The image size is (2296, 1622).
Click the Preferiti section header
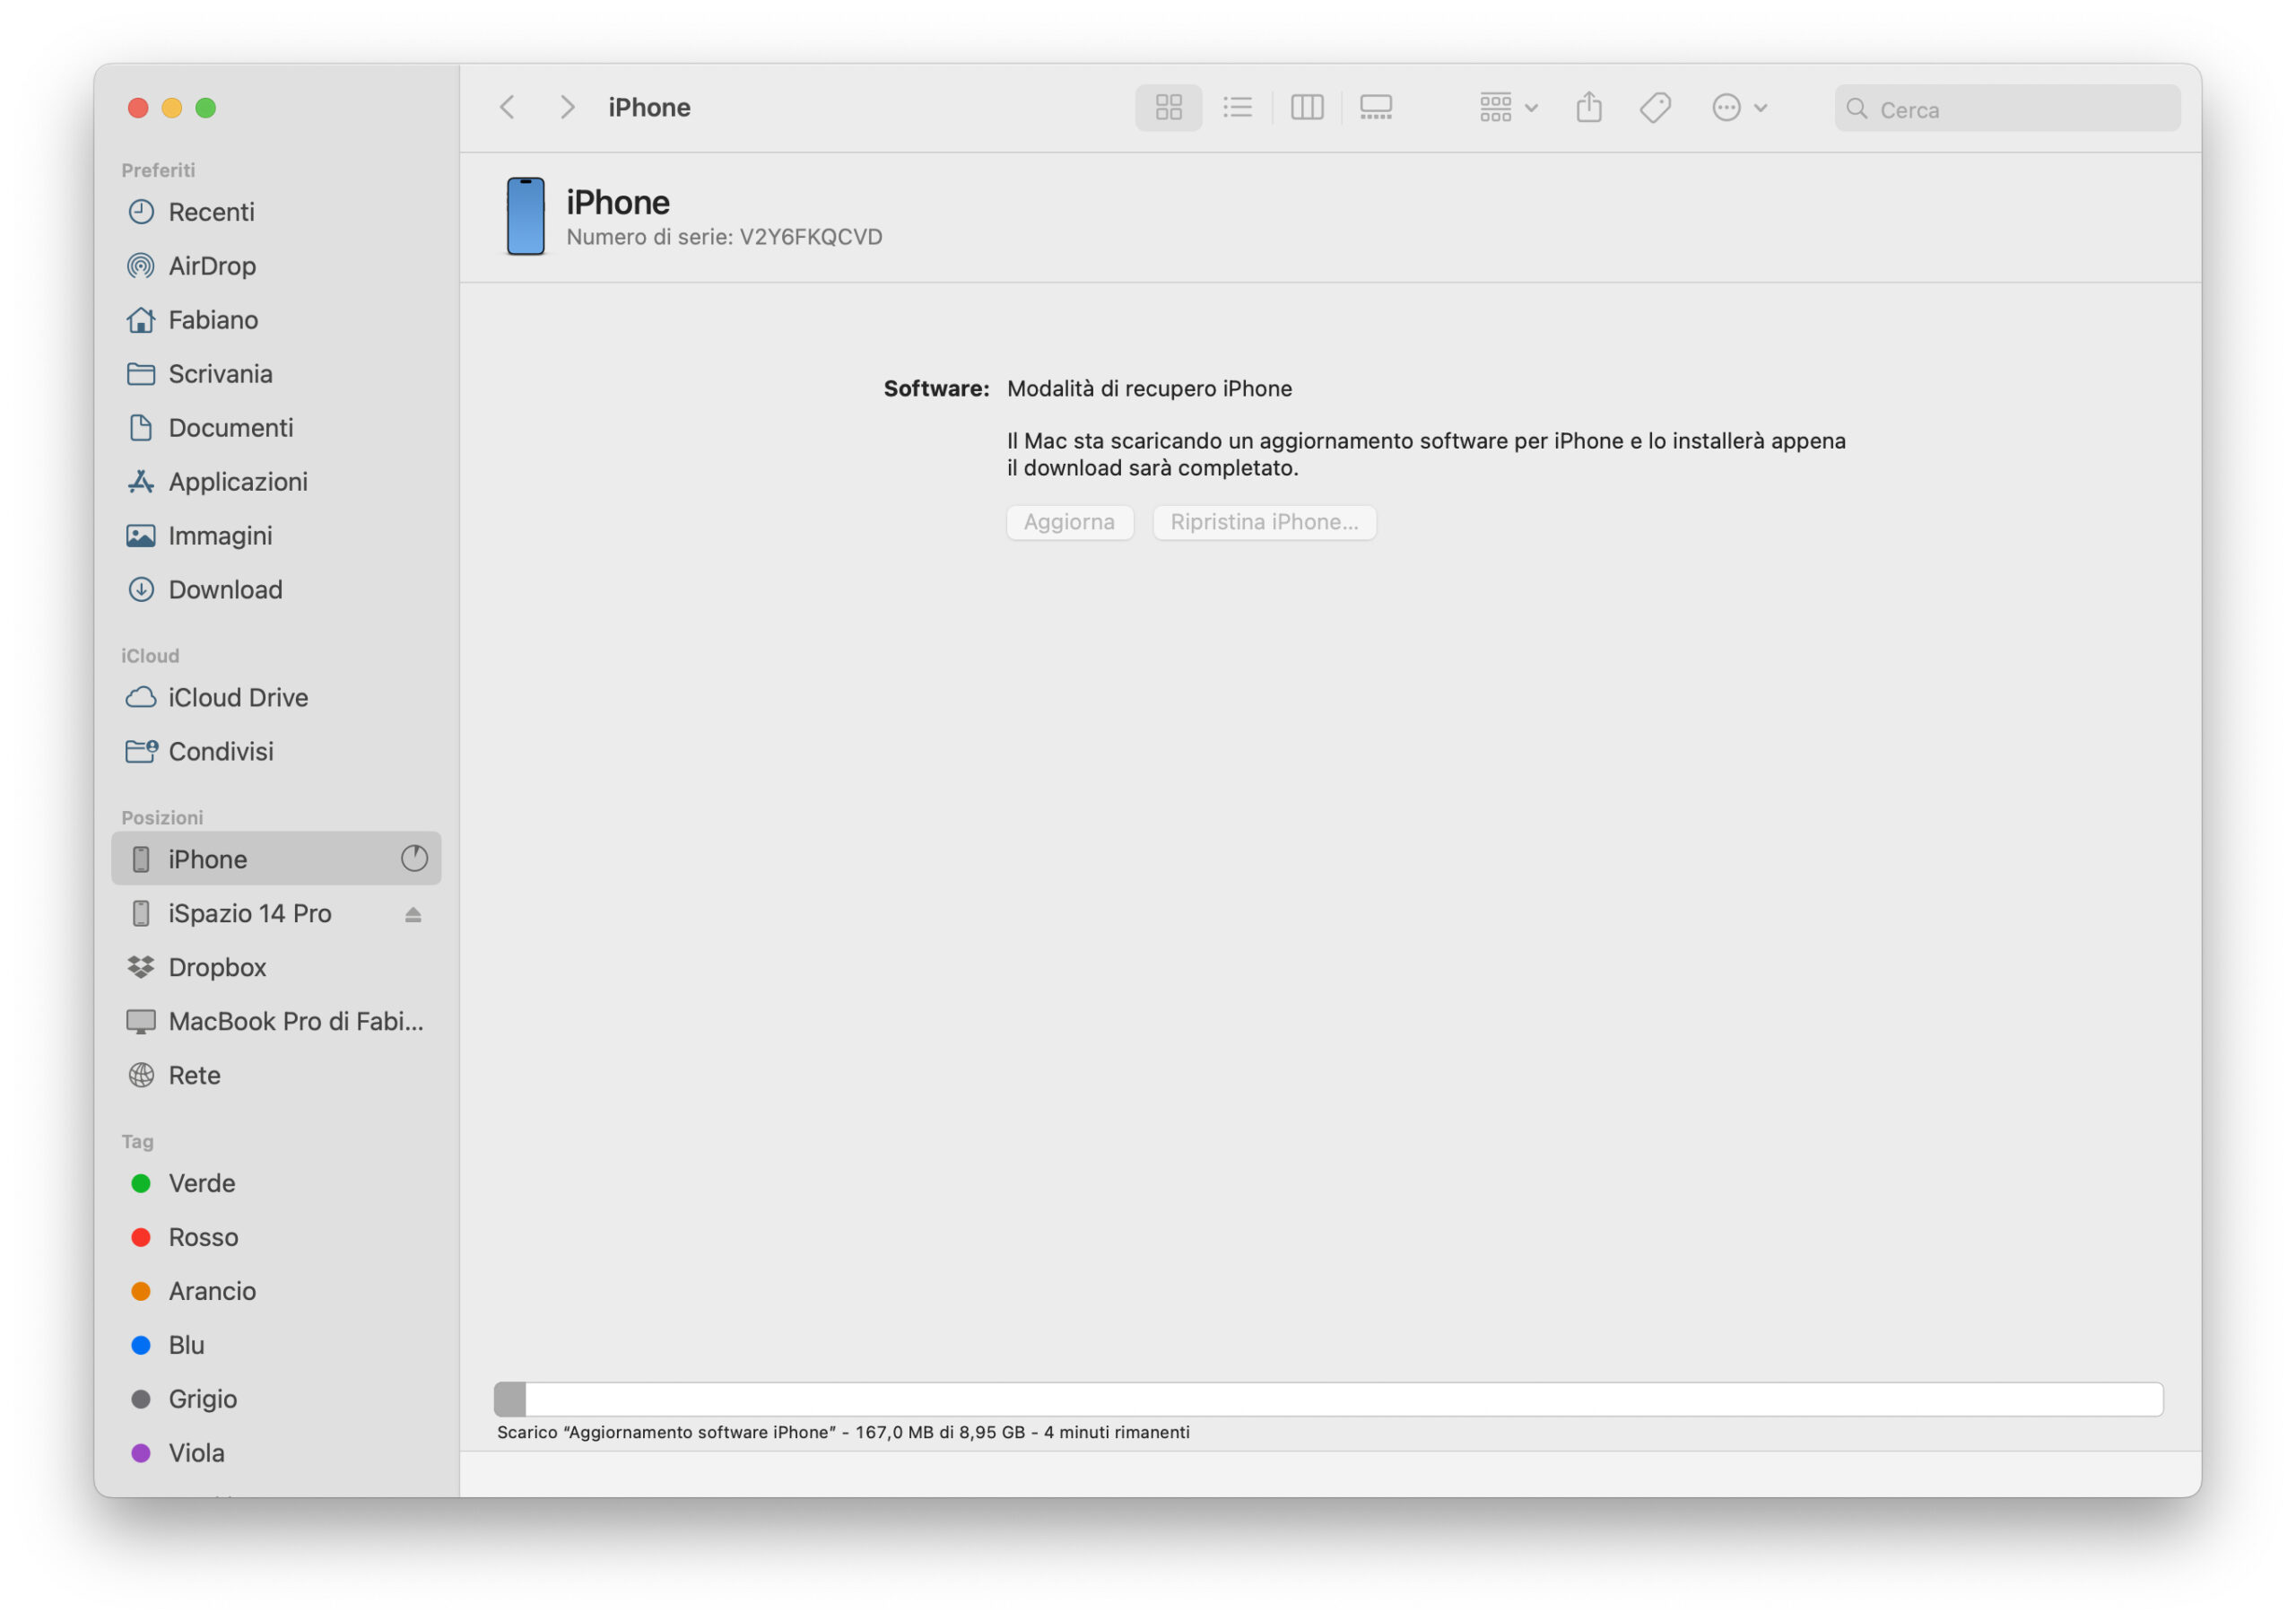(158, 170)
